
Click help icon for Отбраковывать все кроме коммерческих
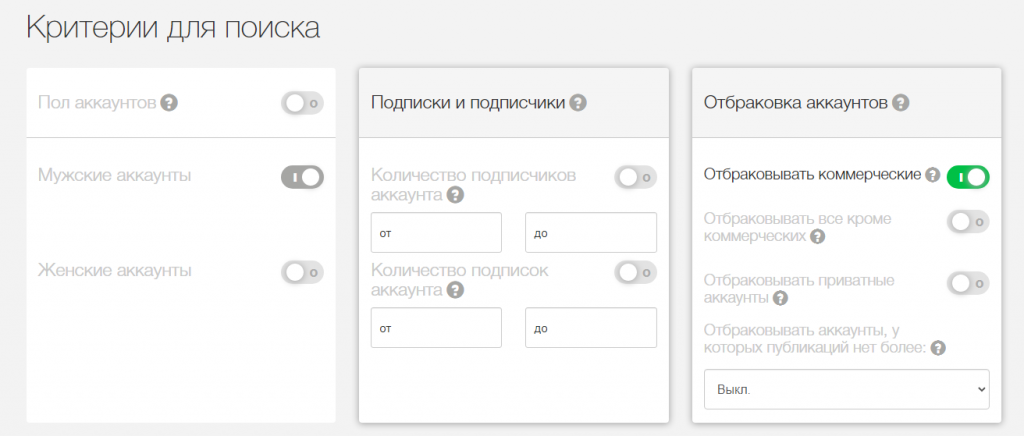[x=817, y=237]
